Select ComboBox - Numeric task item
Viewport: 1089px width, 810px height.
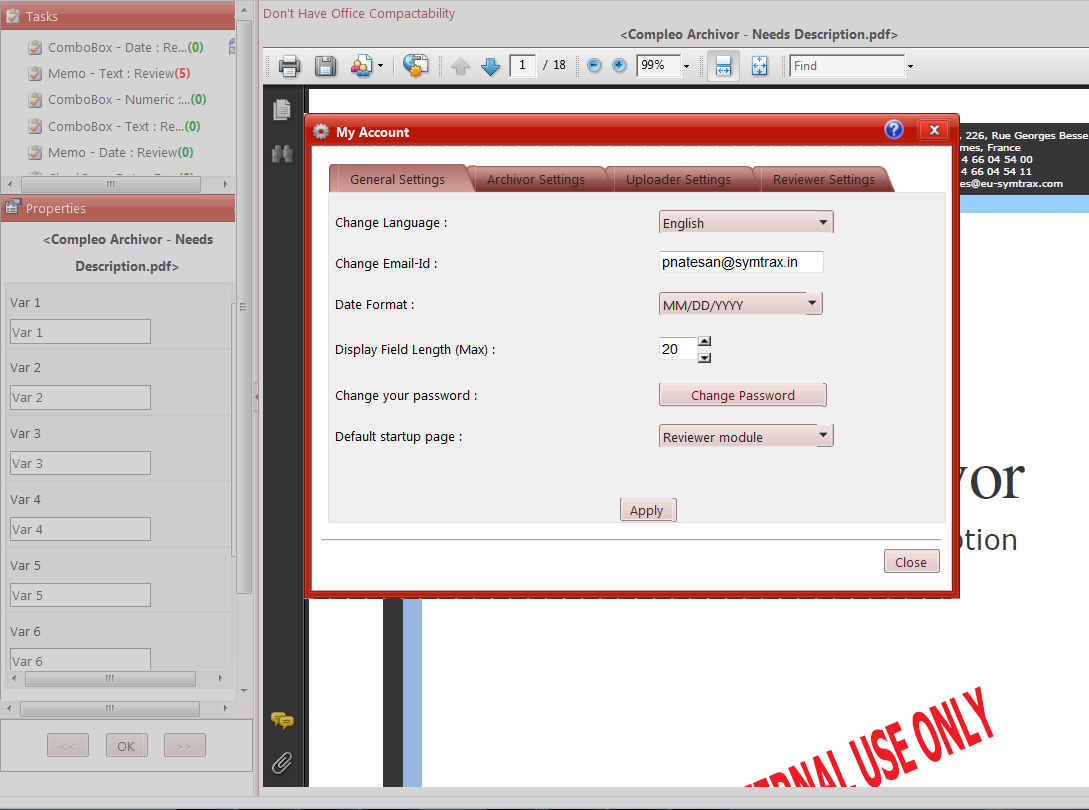117,99
